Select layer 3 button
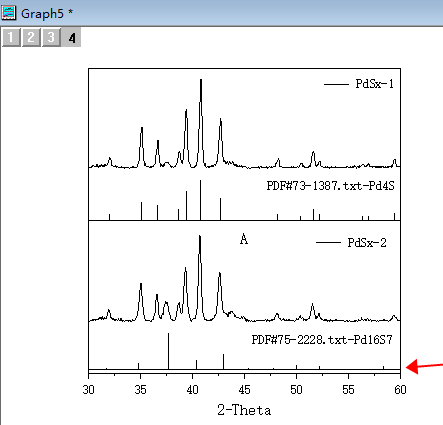Screen dimensions: 443x425 click(51, 37)
